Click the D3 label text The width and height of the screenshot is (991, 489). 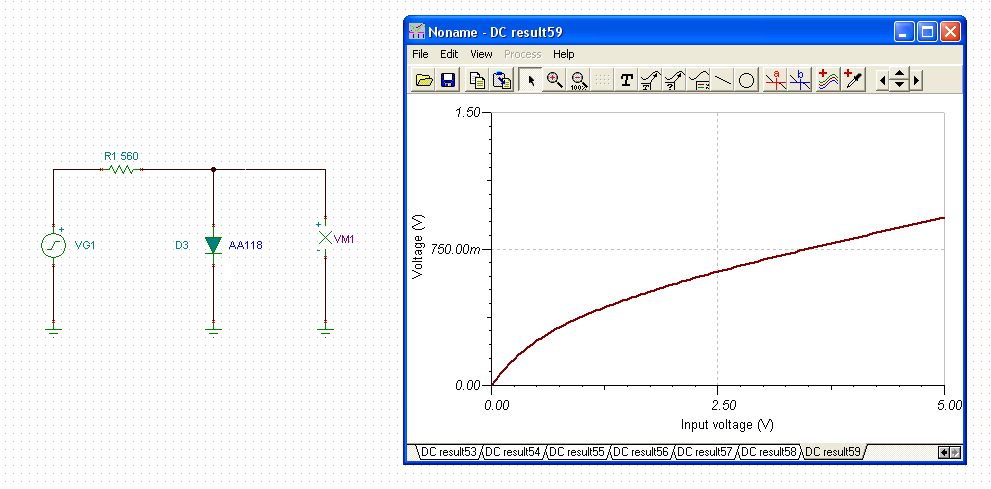(181, 245)
